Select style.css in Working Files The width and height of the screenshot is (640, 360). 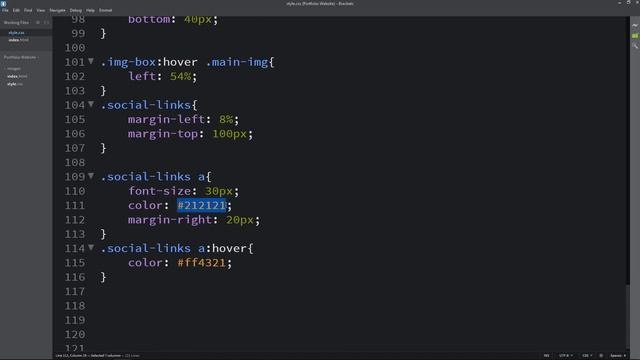16,33
